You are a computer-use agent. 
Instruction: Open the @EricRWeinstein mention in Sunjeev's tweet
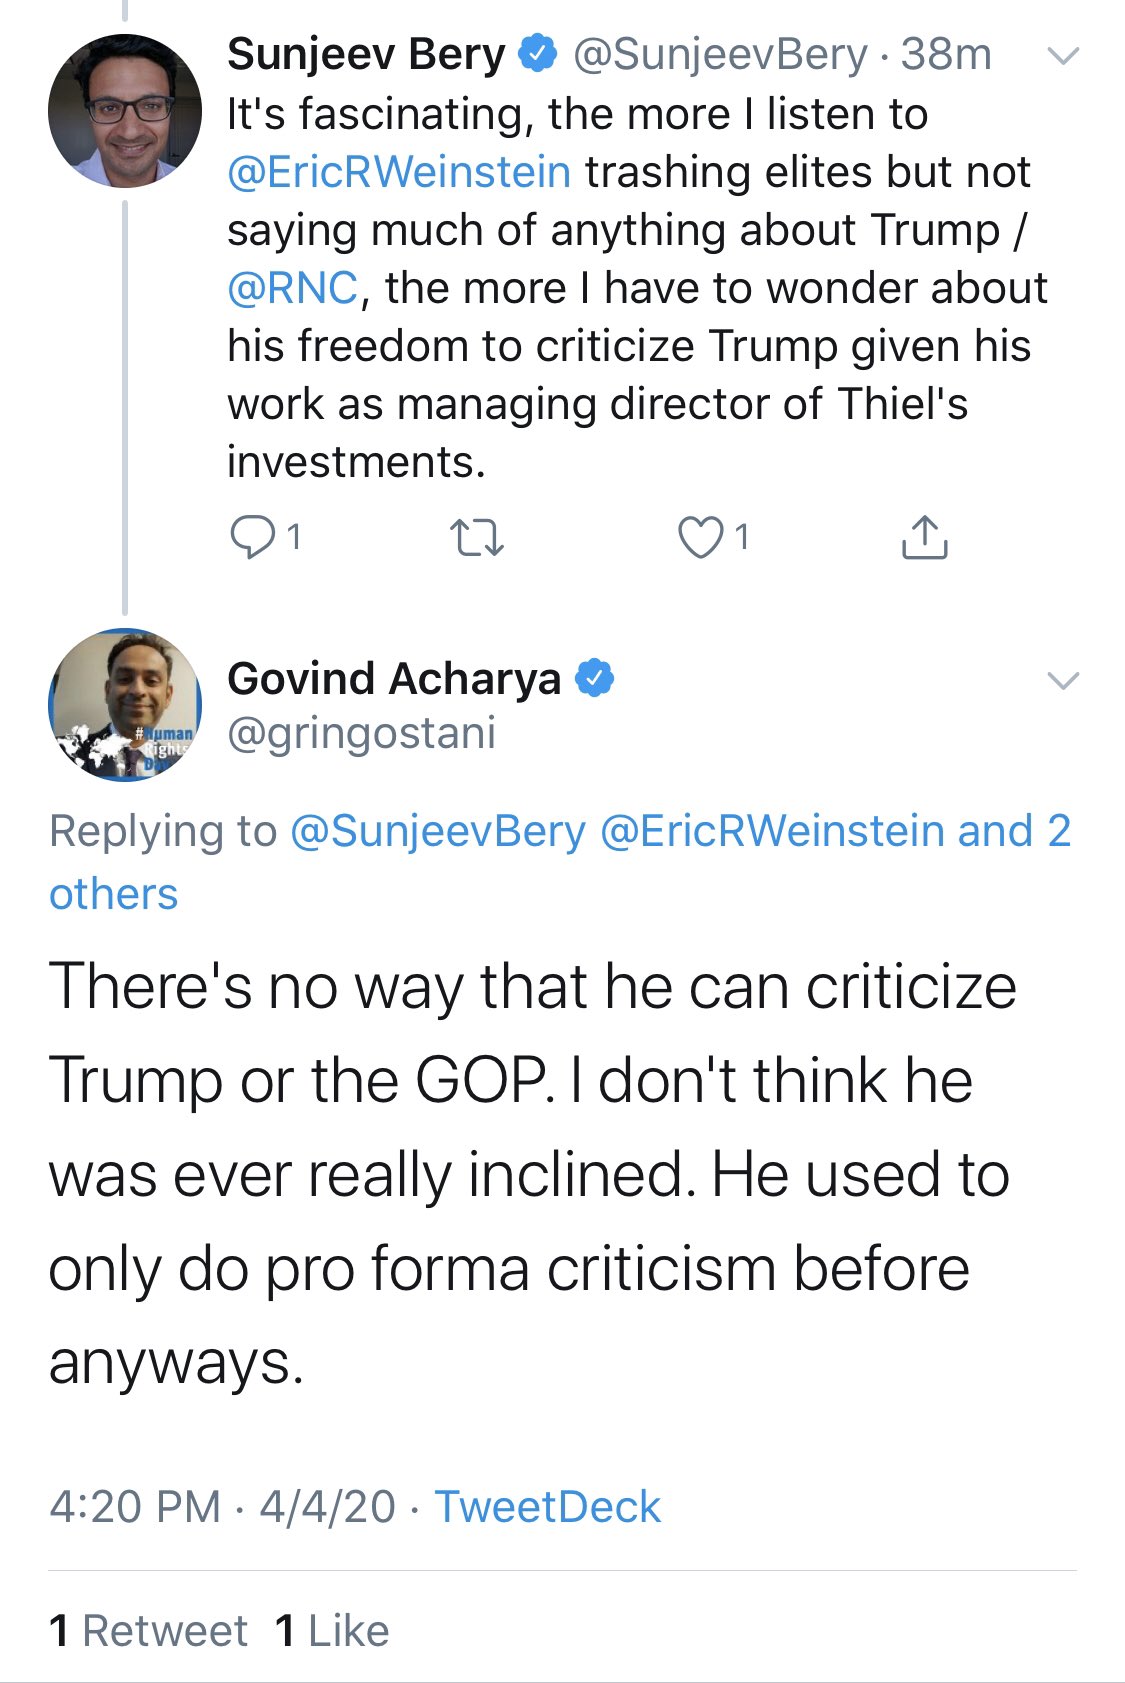[x=399, y=172]
